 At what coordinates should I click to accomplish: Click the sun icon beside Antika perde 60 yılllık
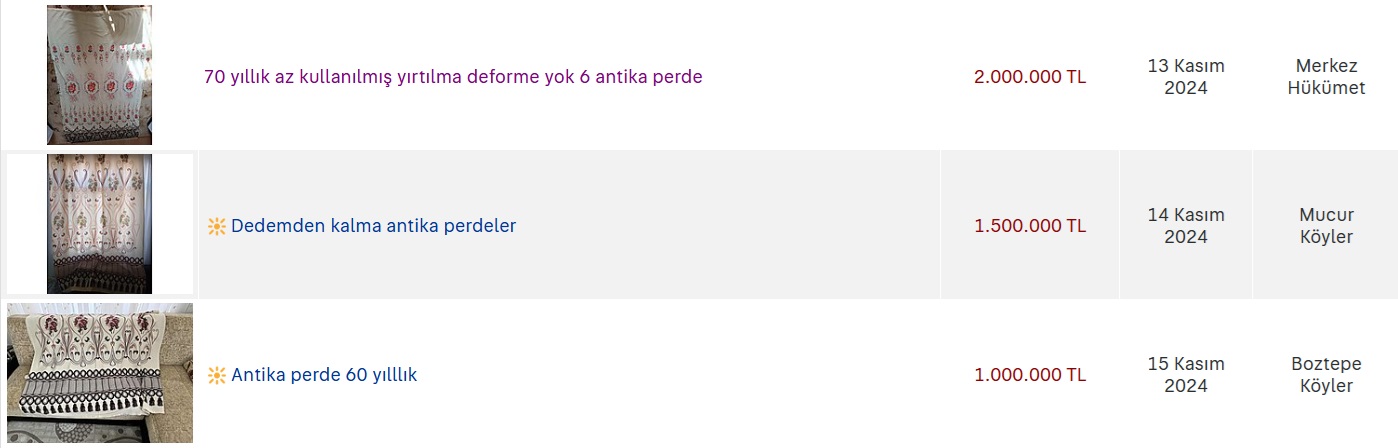tap(216, 376)
